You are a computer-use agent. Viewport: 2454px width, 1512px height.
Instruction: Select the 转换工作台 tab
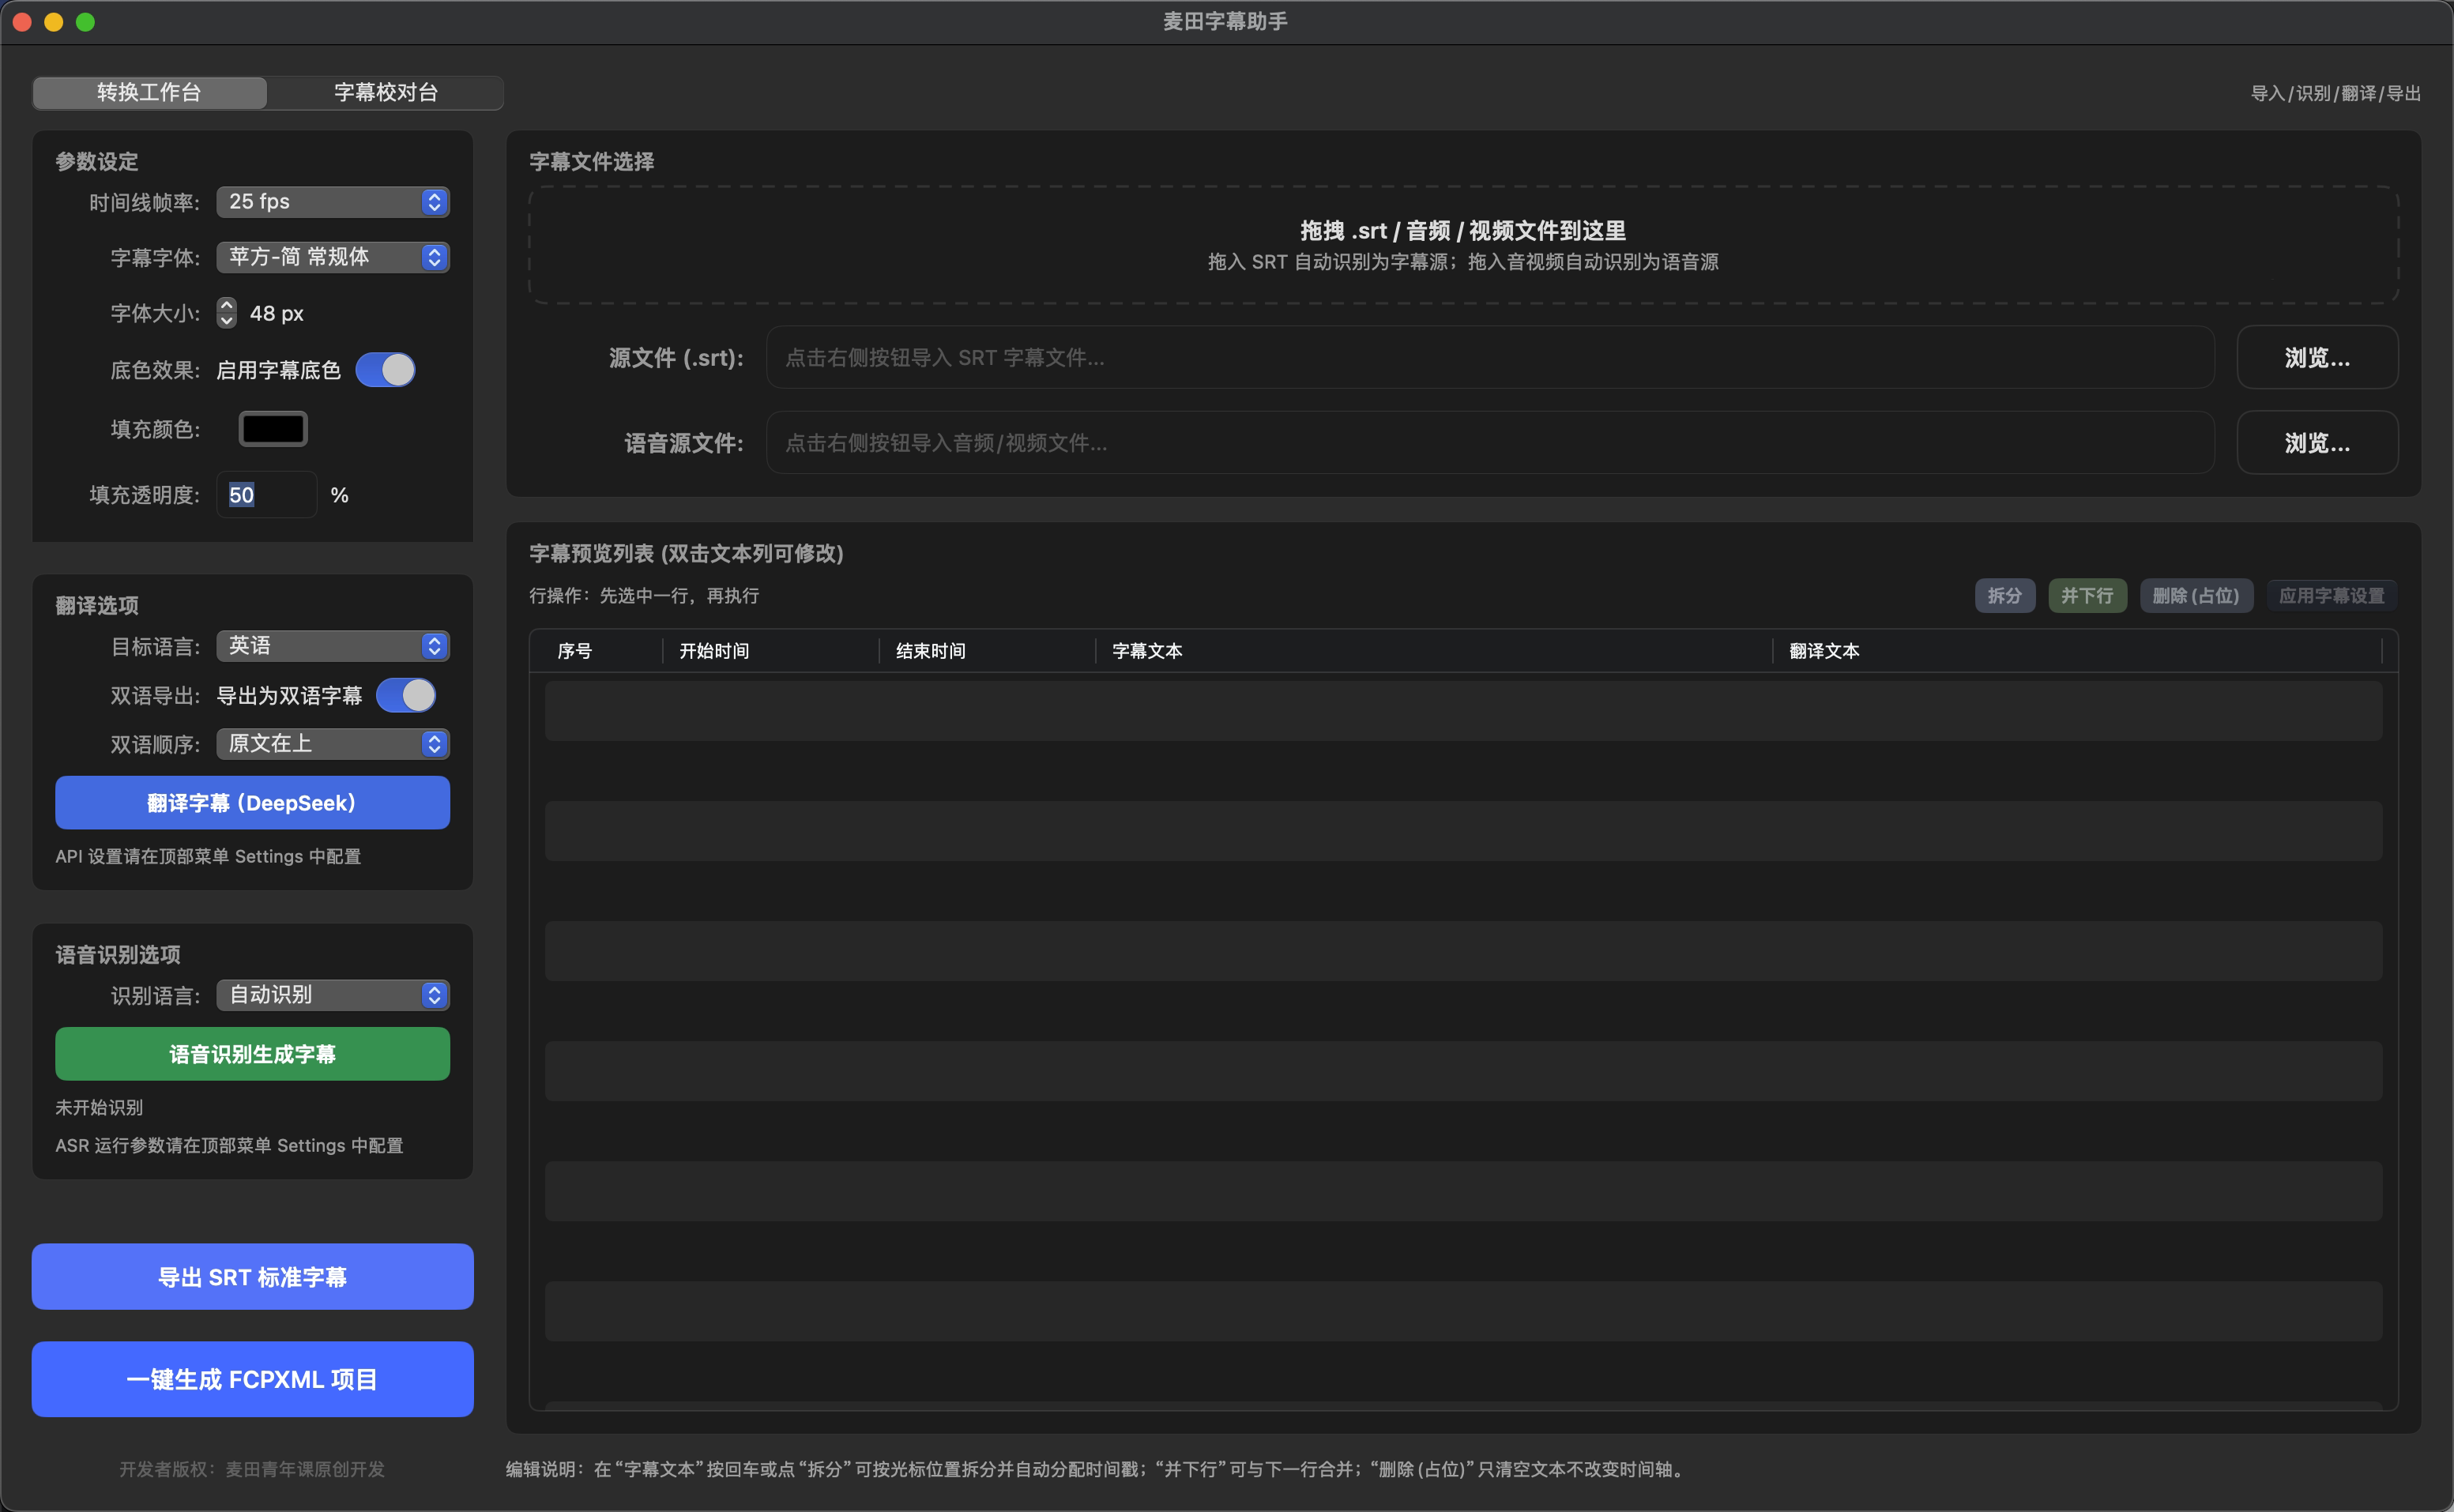click(x=149, y=93)
